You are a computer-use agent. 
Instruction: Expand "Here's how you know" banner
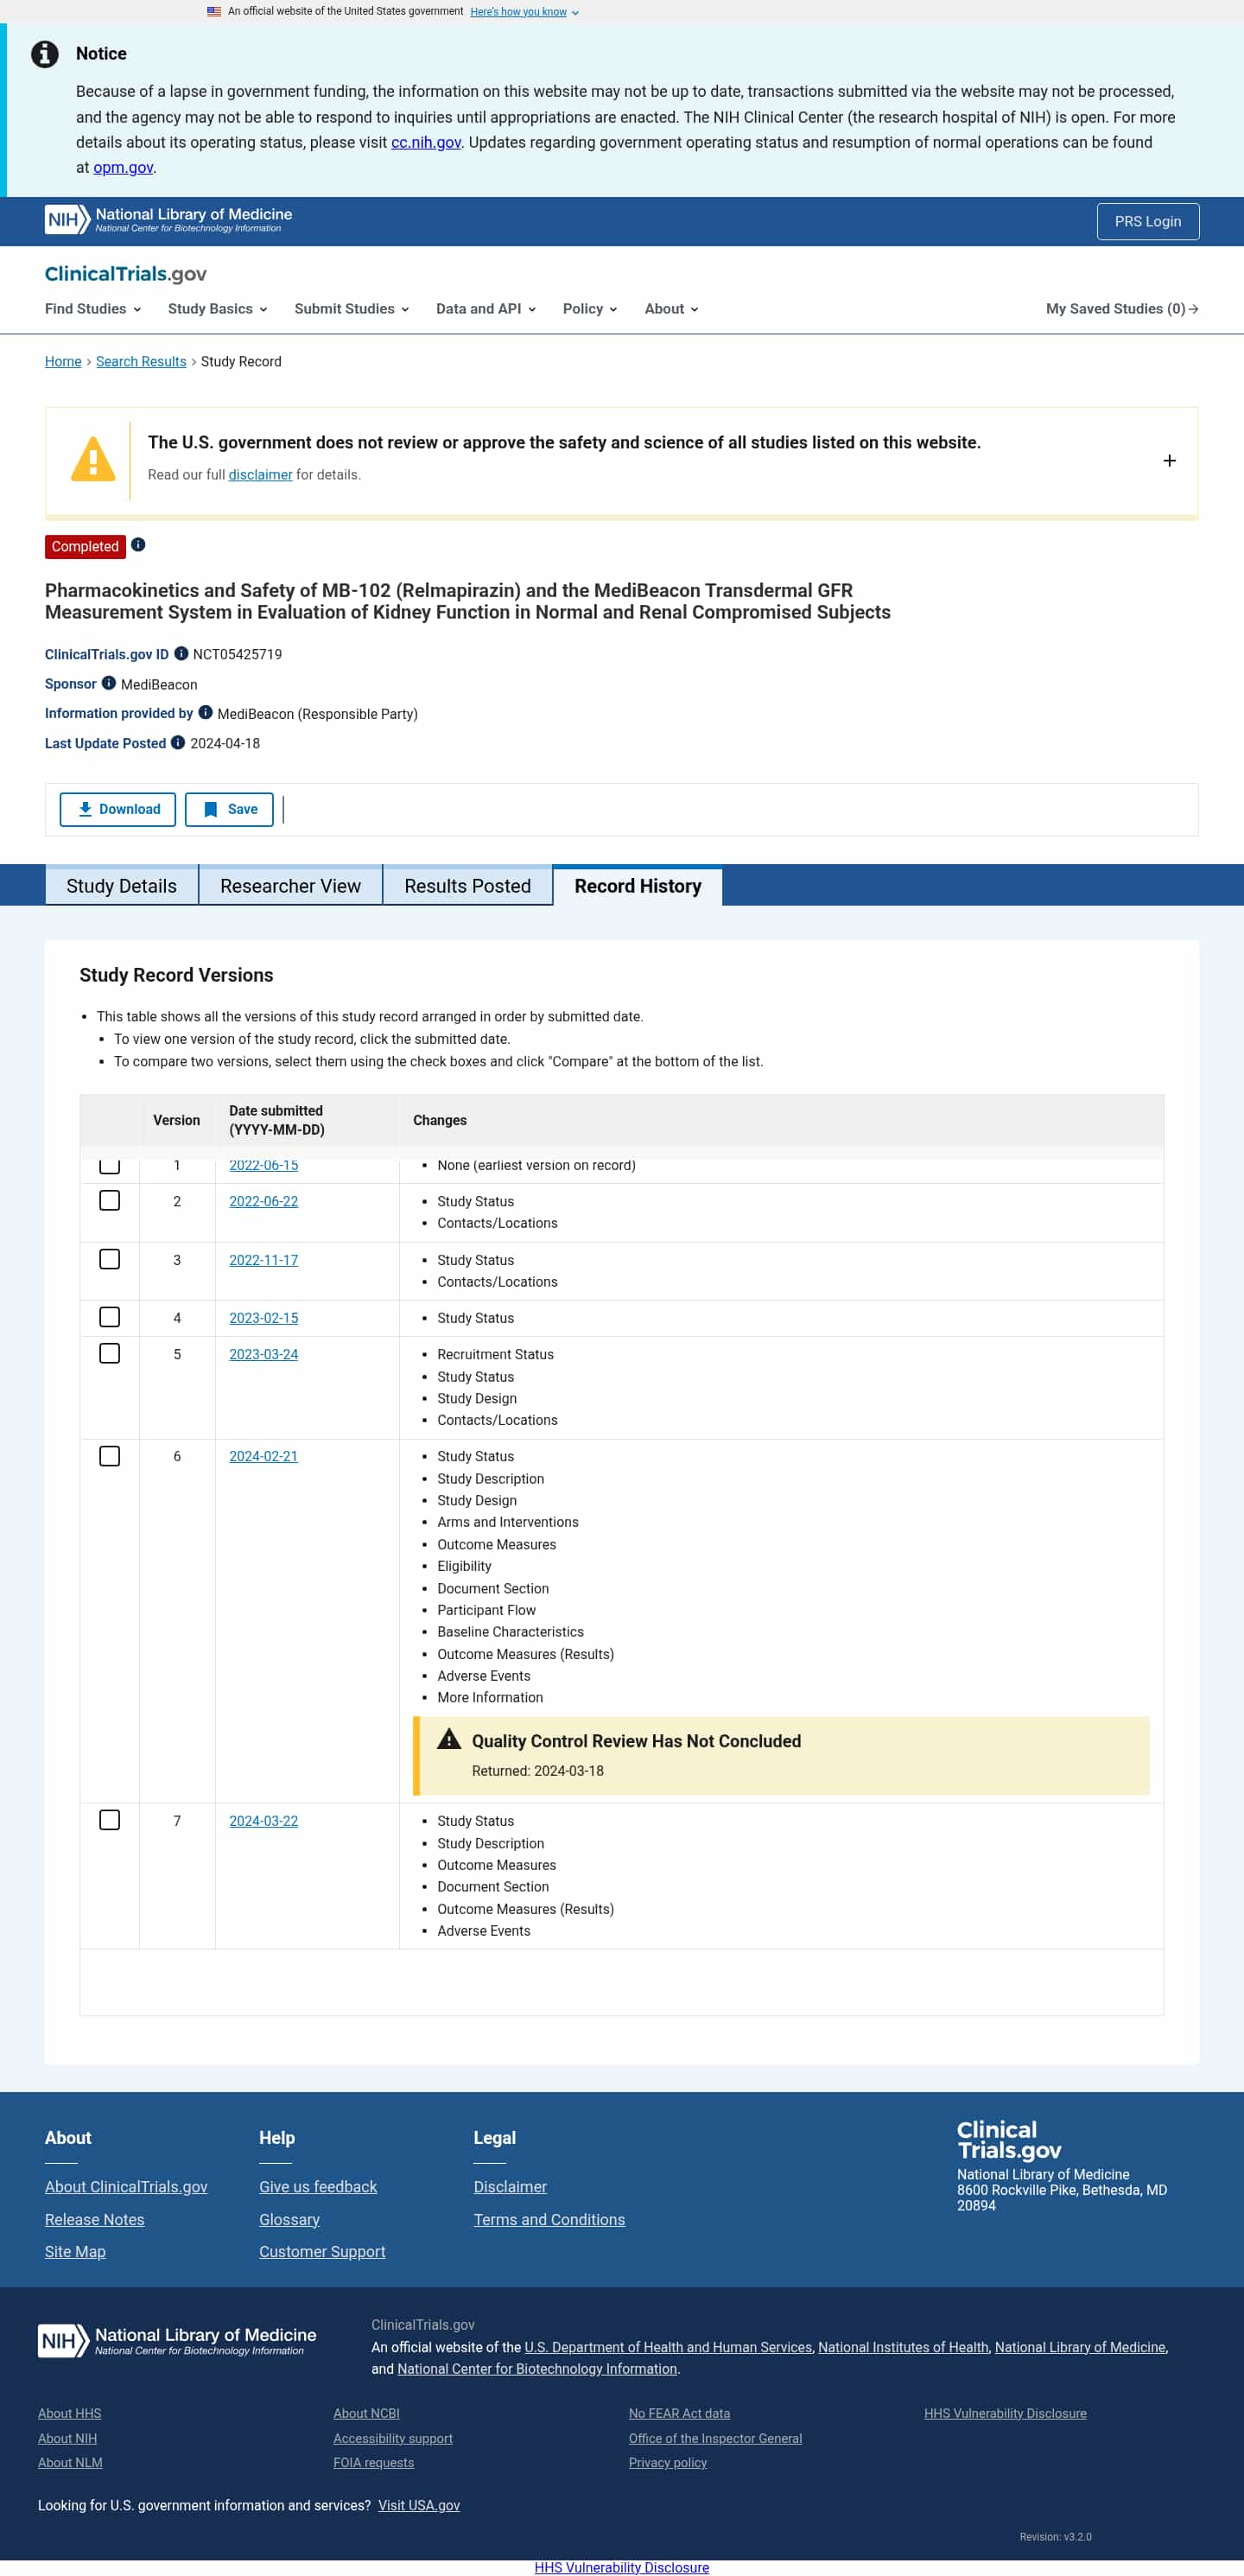click(x=523, y=12)
